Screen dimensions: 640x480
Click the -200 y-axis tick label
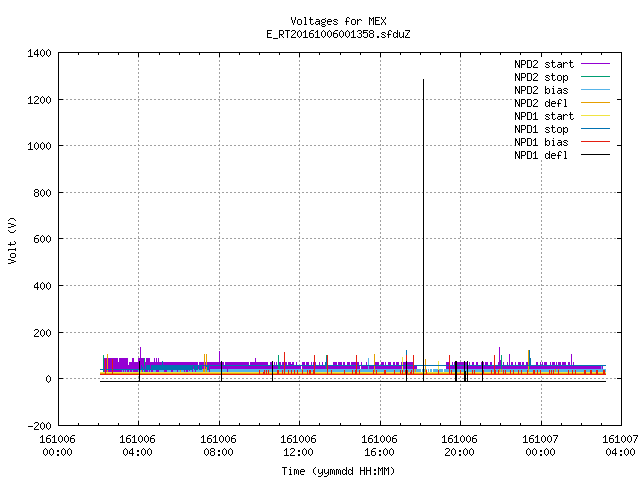point(39,426)
